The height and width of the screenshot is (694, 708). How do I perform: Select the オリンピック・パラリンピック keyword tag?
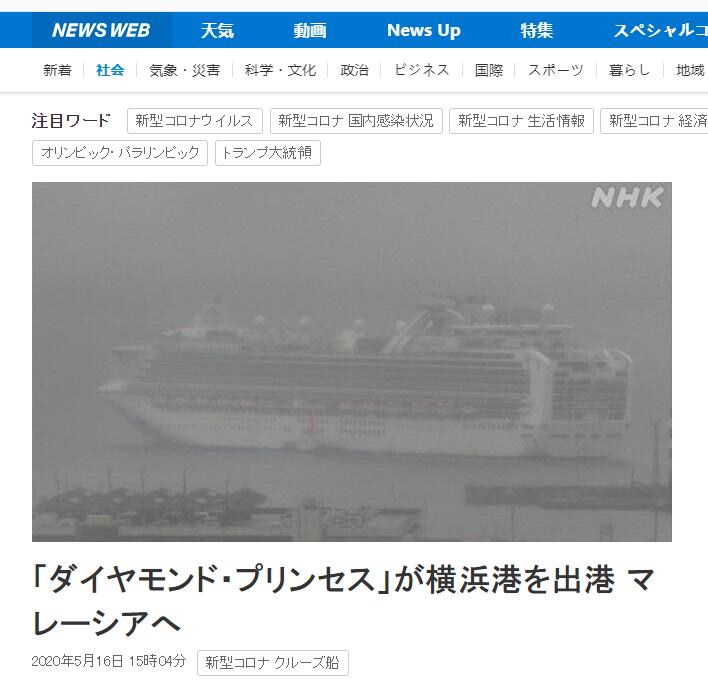(120, 153)
